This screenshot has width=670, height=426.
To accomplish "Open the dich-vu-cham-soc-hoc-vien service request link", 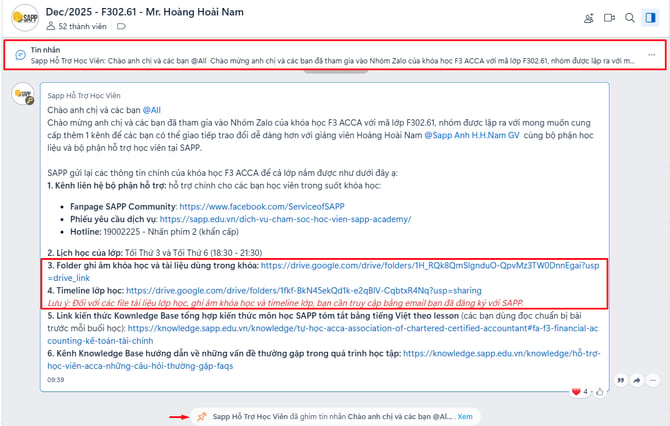I will pyautogui.click(x=285, y=219).
